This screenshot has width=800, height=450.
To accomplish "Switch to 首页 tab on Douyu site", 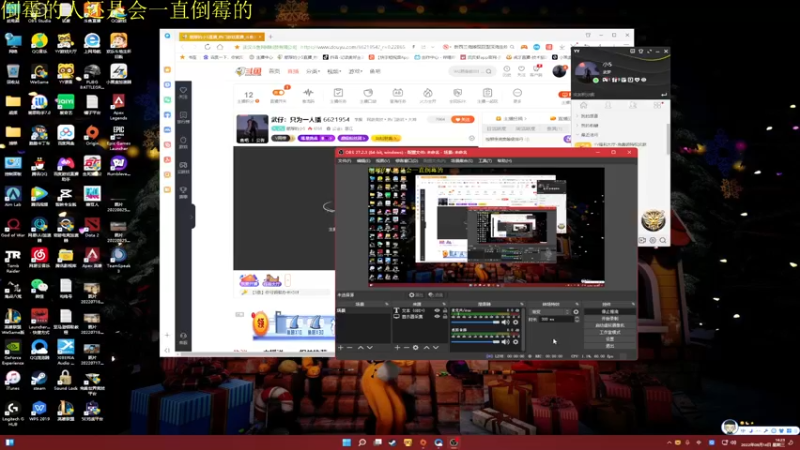I will click(274, 71).
